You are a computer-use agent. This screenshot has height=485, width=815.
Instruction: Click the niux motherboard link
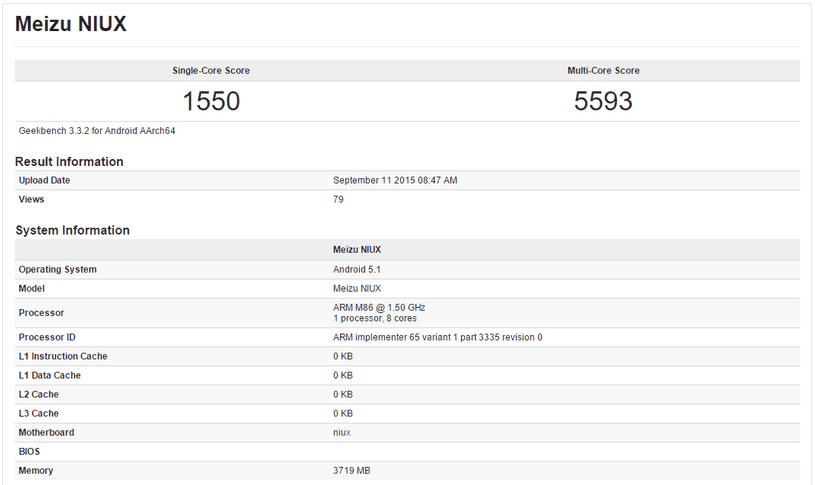[x=342, y=432]
